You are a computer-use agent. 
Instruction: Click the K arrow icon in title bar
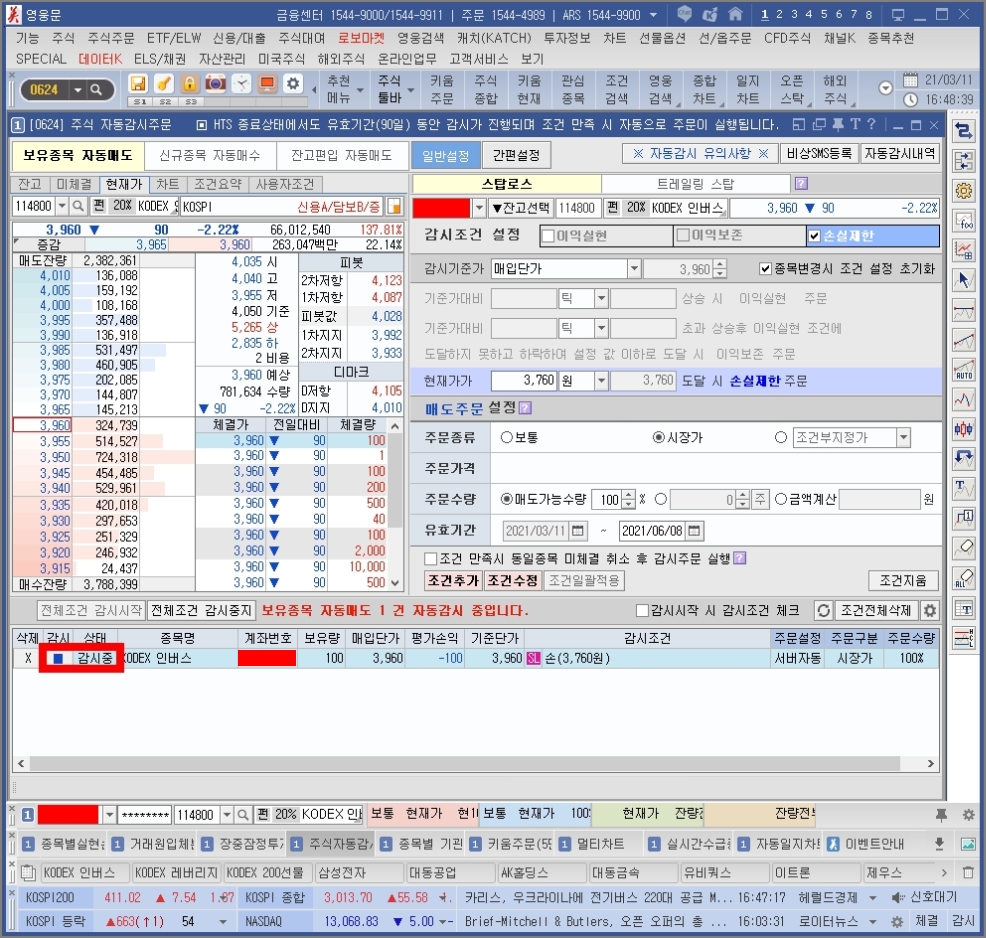tap(710, 14)
